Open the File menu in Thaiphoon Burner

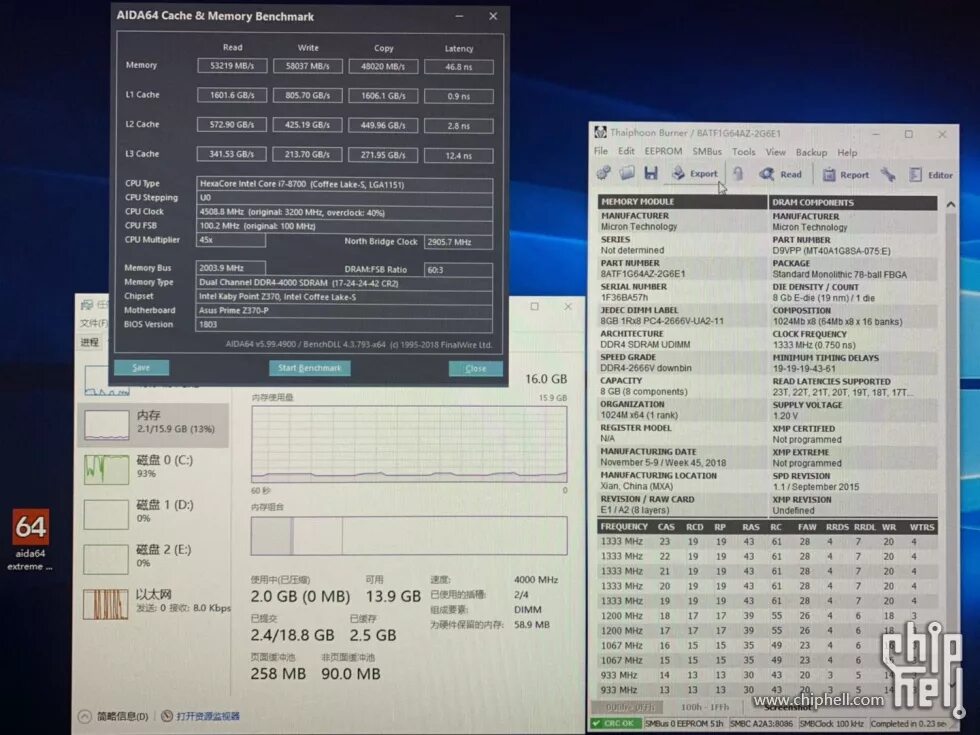(601, 151)
